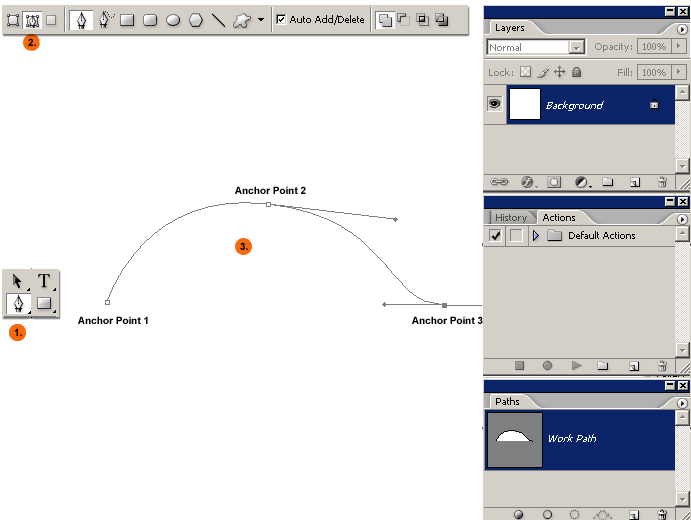Fill path with foreground color button
The height and width of the screenshot is (520, 691).
pos(519,514)
